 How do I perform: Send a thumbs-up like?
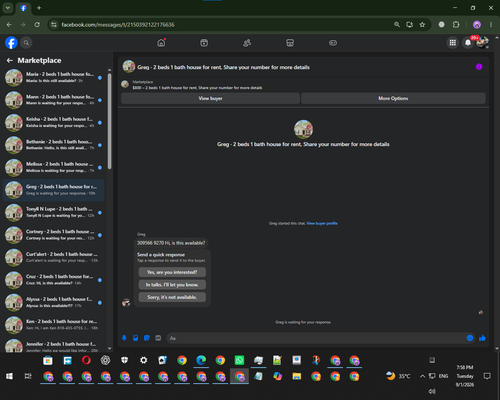(x=482, y=338)
